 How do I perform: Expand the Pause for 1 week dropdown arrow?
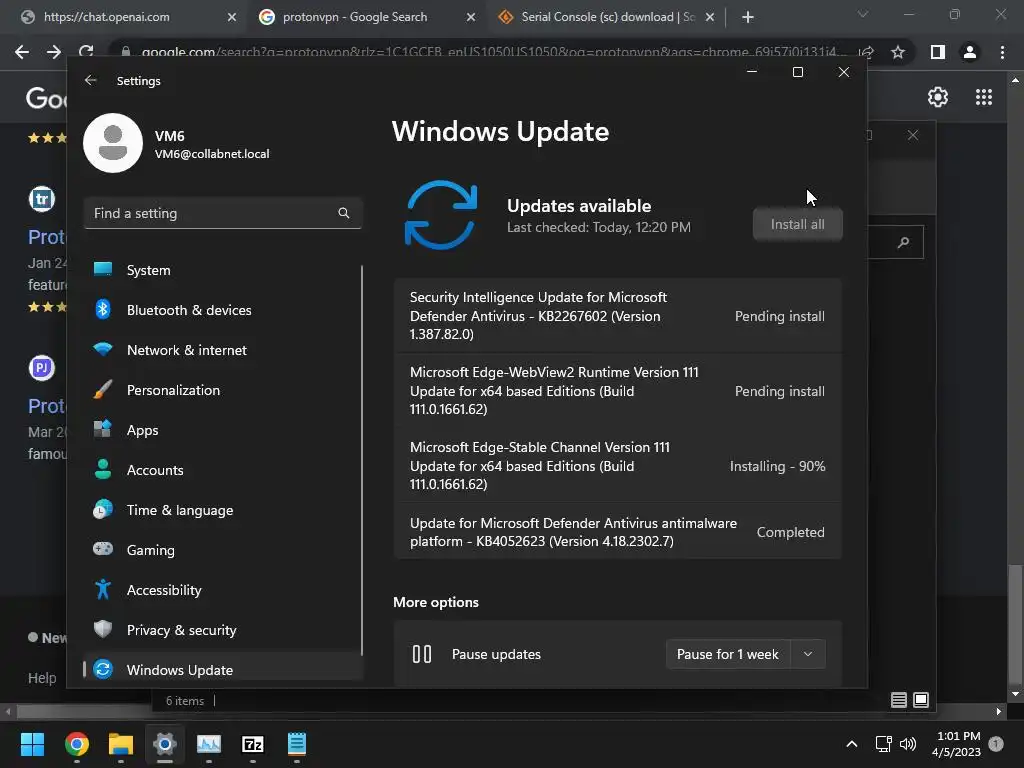click(808, 654)
